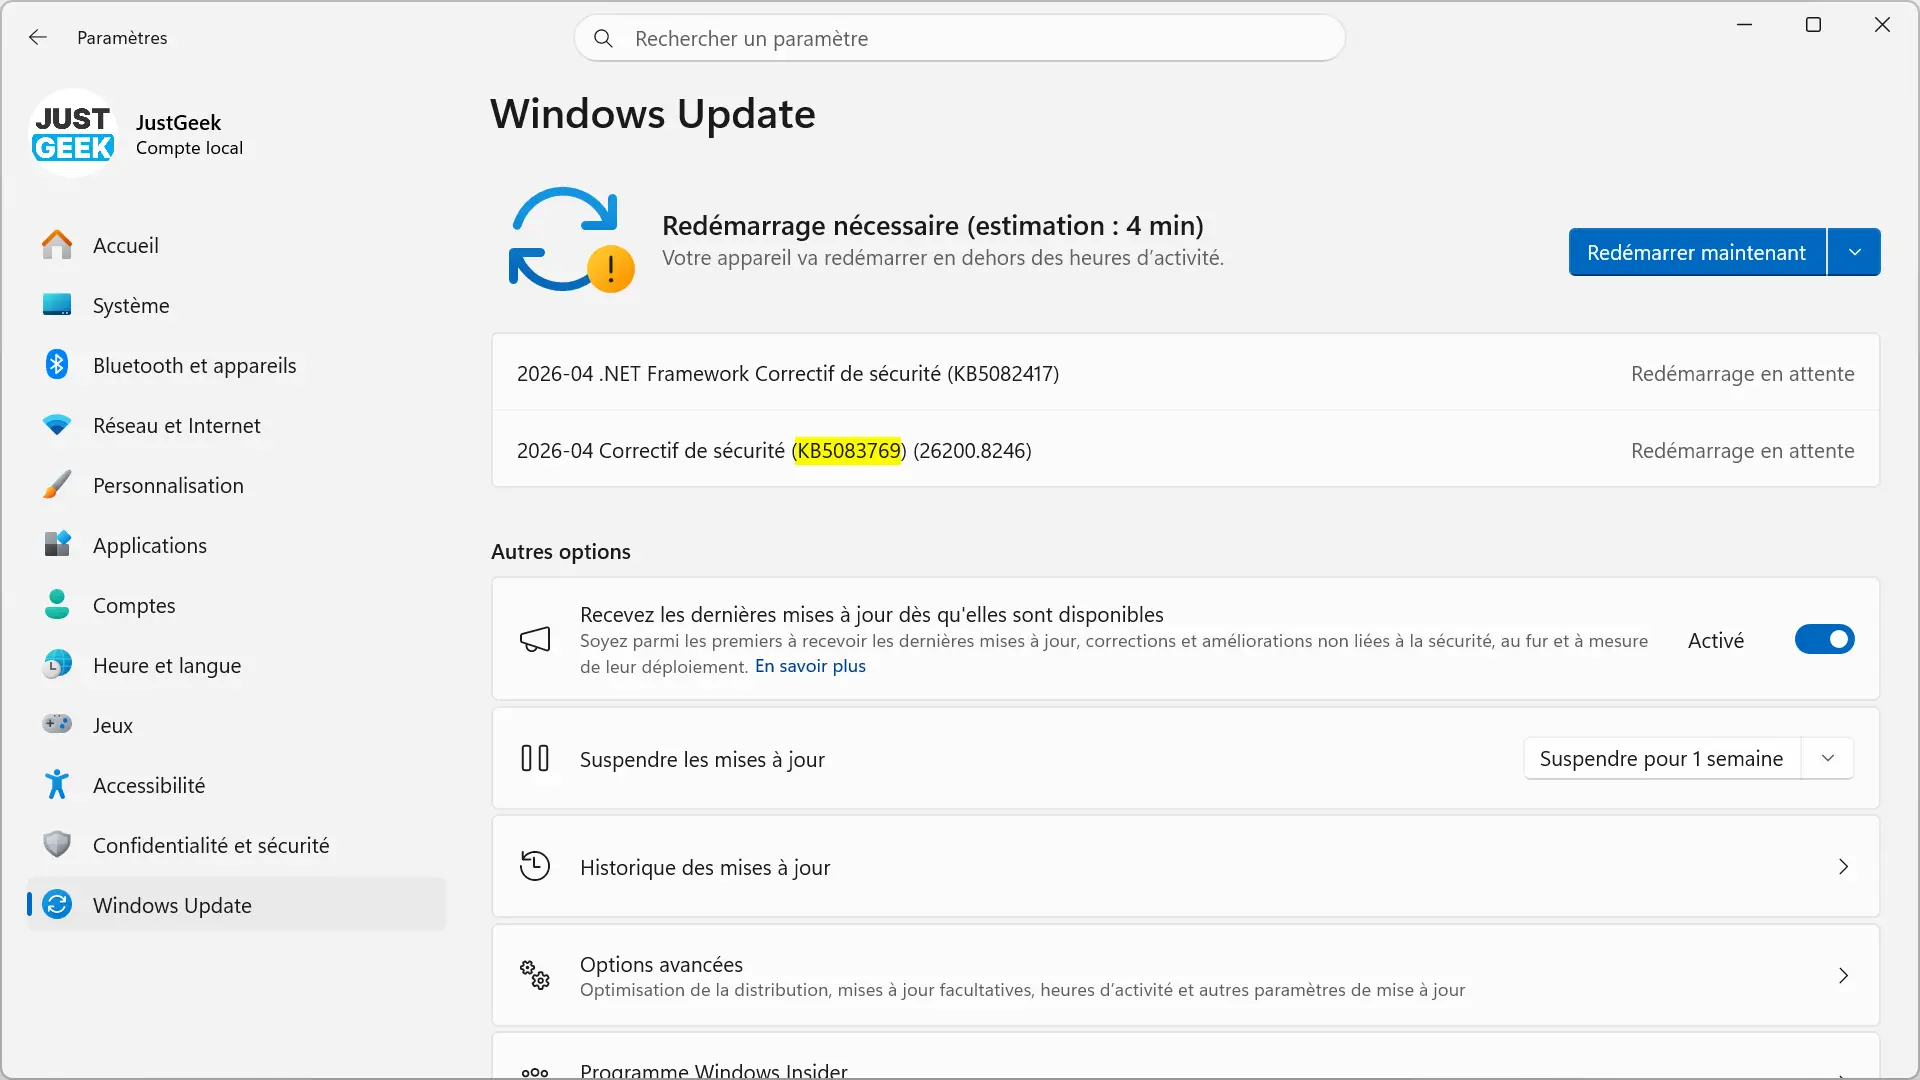Viewport: 1920px width, 1080px height.
Task: Click the .NET Framework KB5082417 update row
Action: tap(1186, 373)
